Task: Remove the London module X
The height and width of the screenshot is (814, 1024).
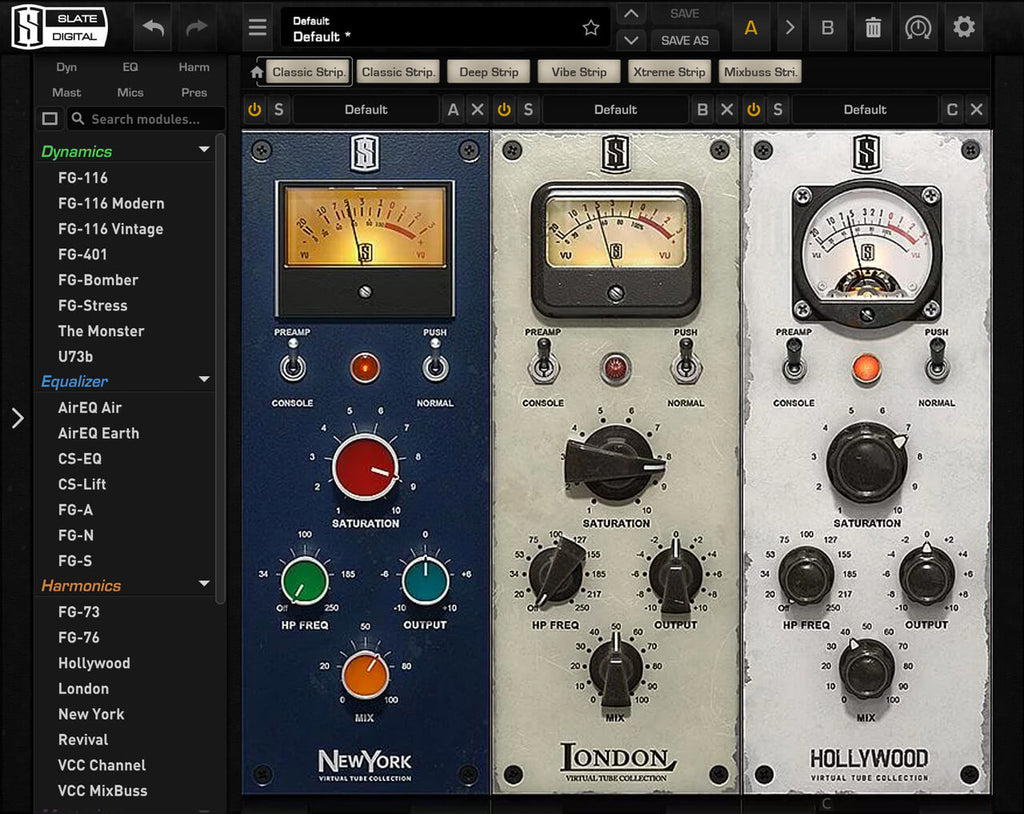Action: pos(727,110)
